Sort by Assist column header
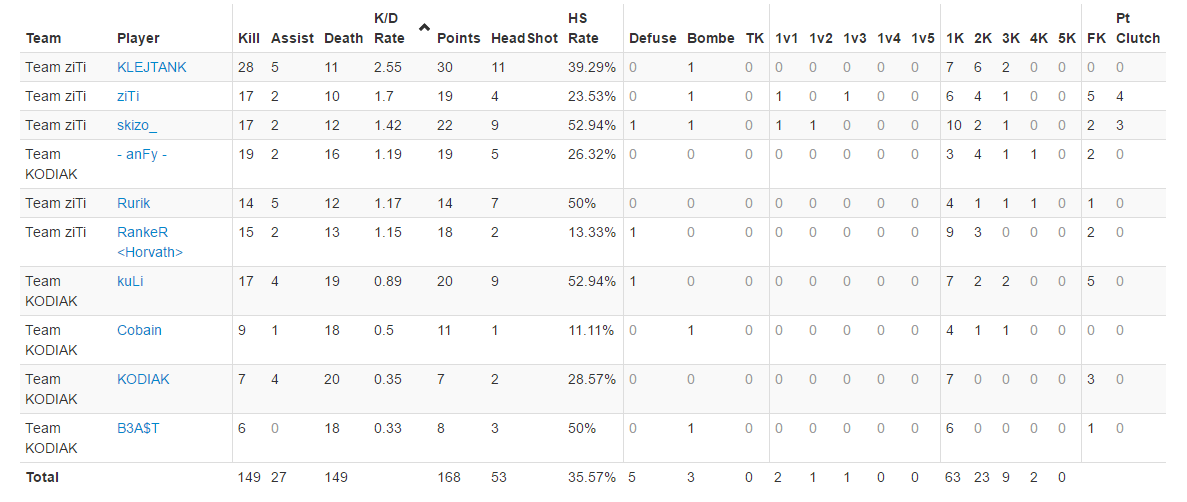 coord(292,38)
